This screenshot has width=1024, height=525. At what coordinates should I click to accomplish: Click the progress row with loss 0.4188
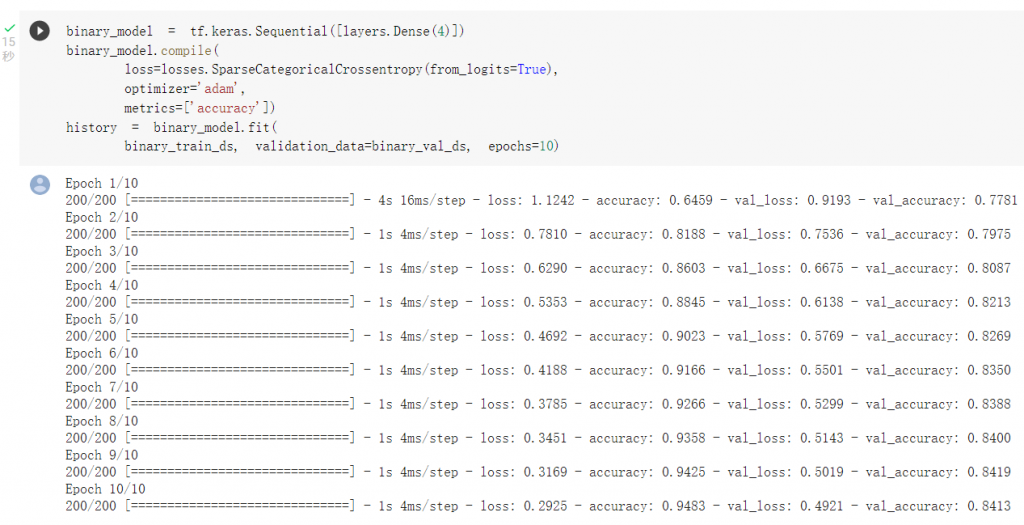(x=538, y=370)
